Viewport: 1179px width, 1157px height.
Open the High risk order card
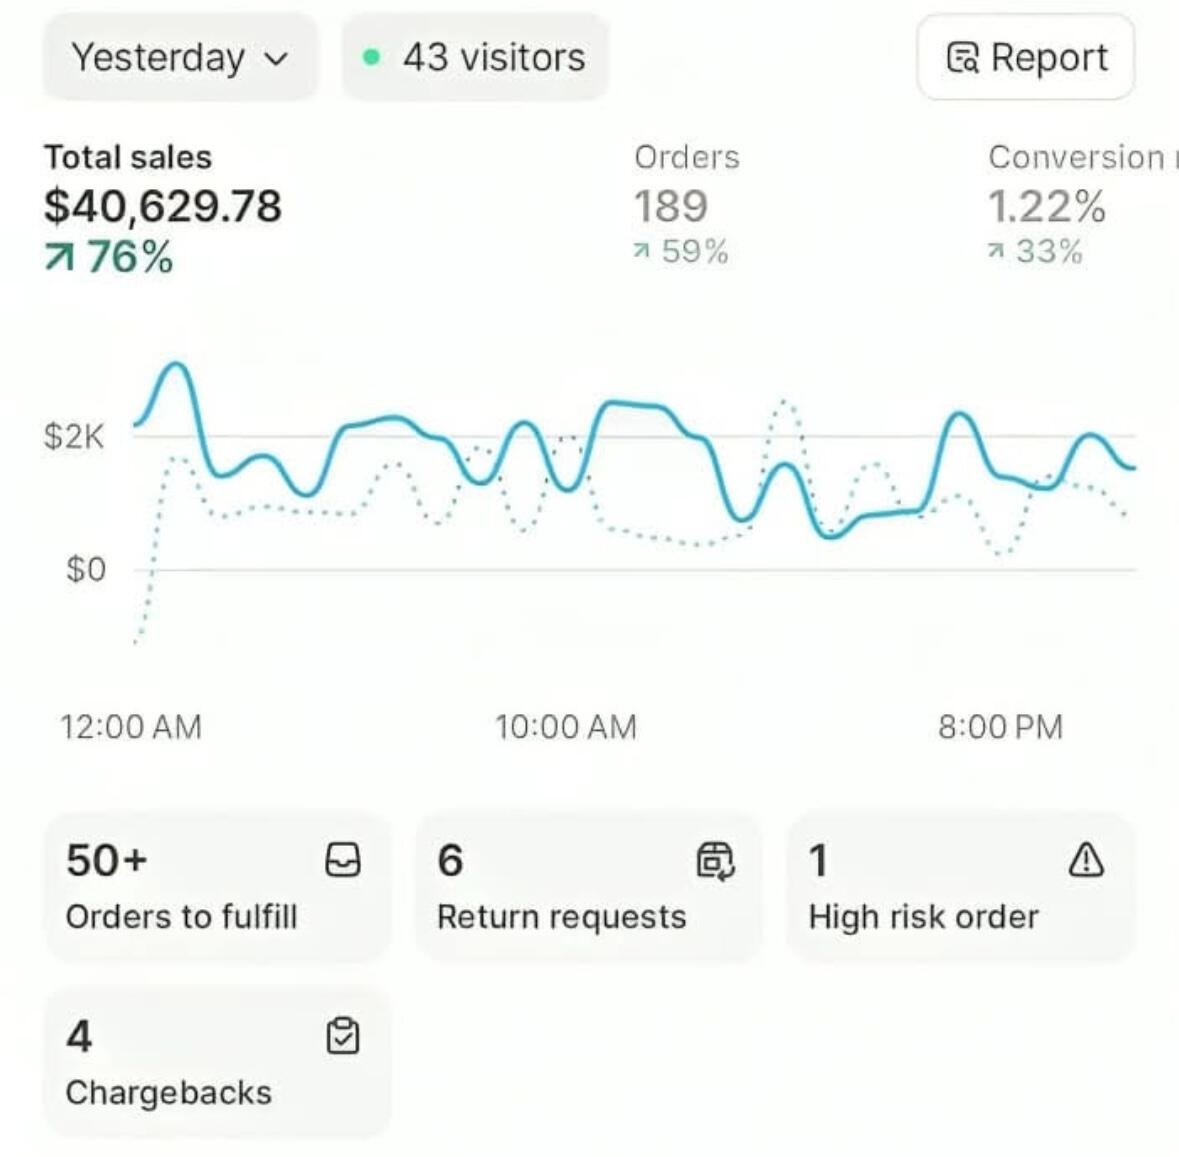tap(960, 887)
